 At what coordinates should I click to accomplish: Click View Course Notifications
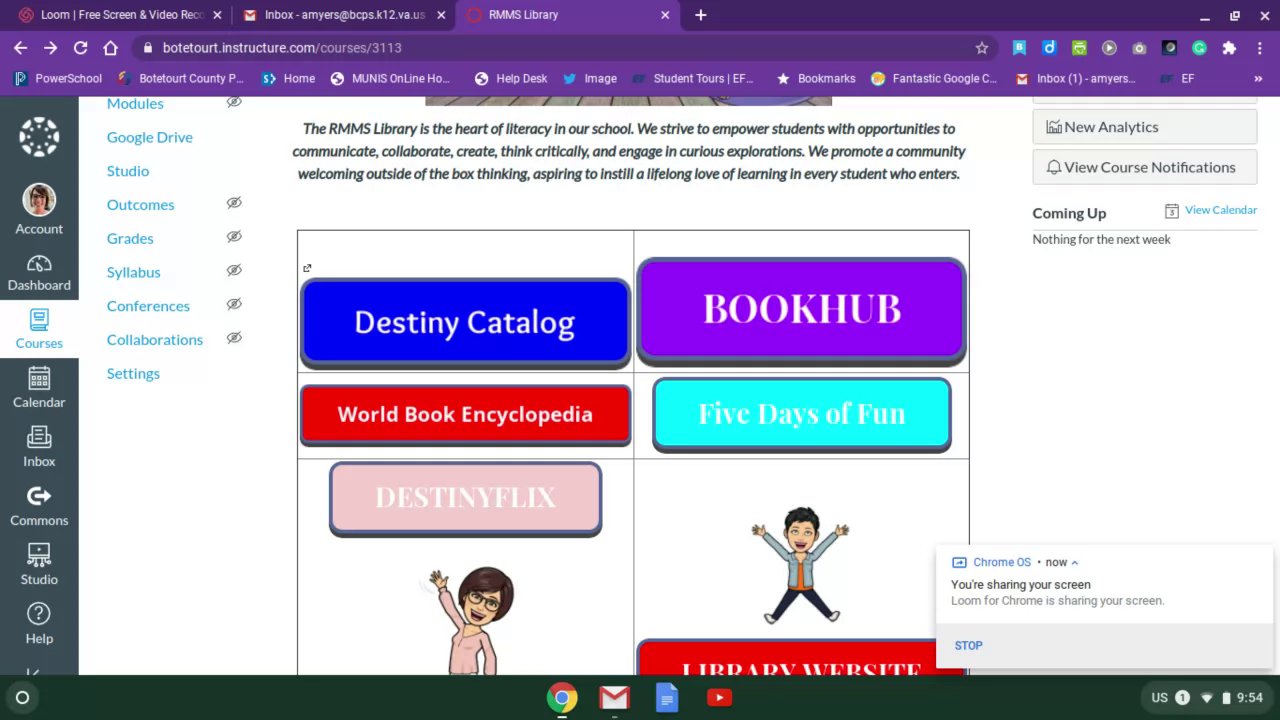point(1144,167)
